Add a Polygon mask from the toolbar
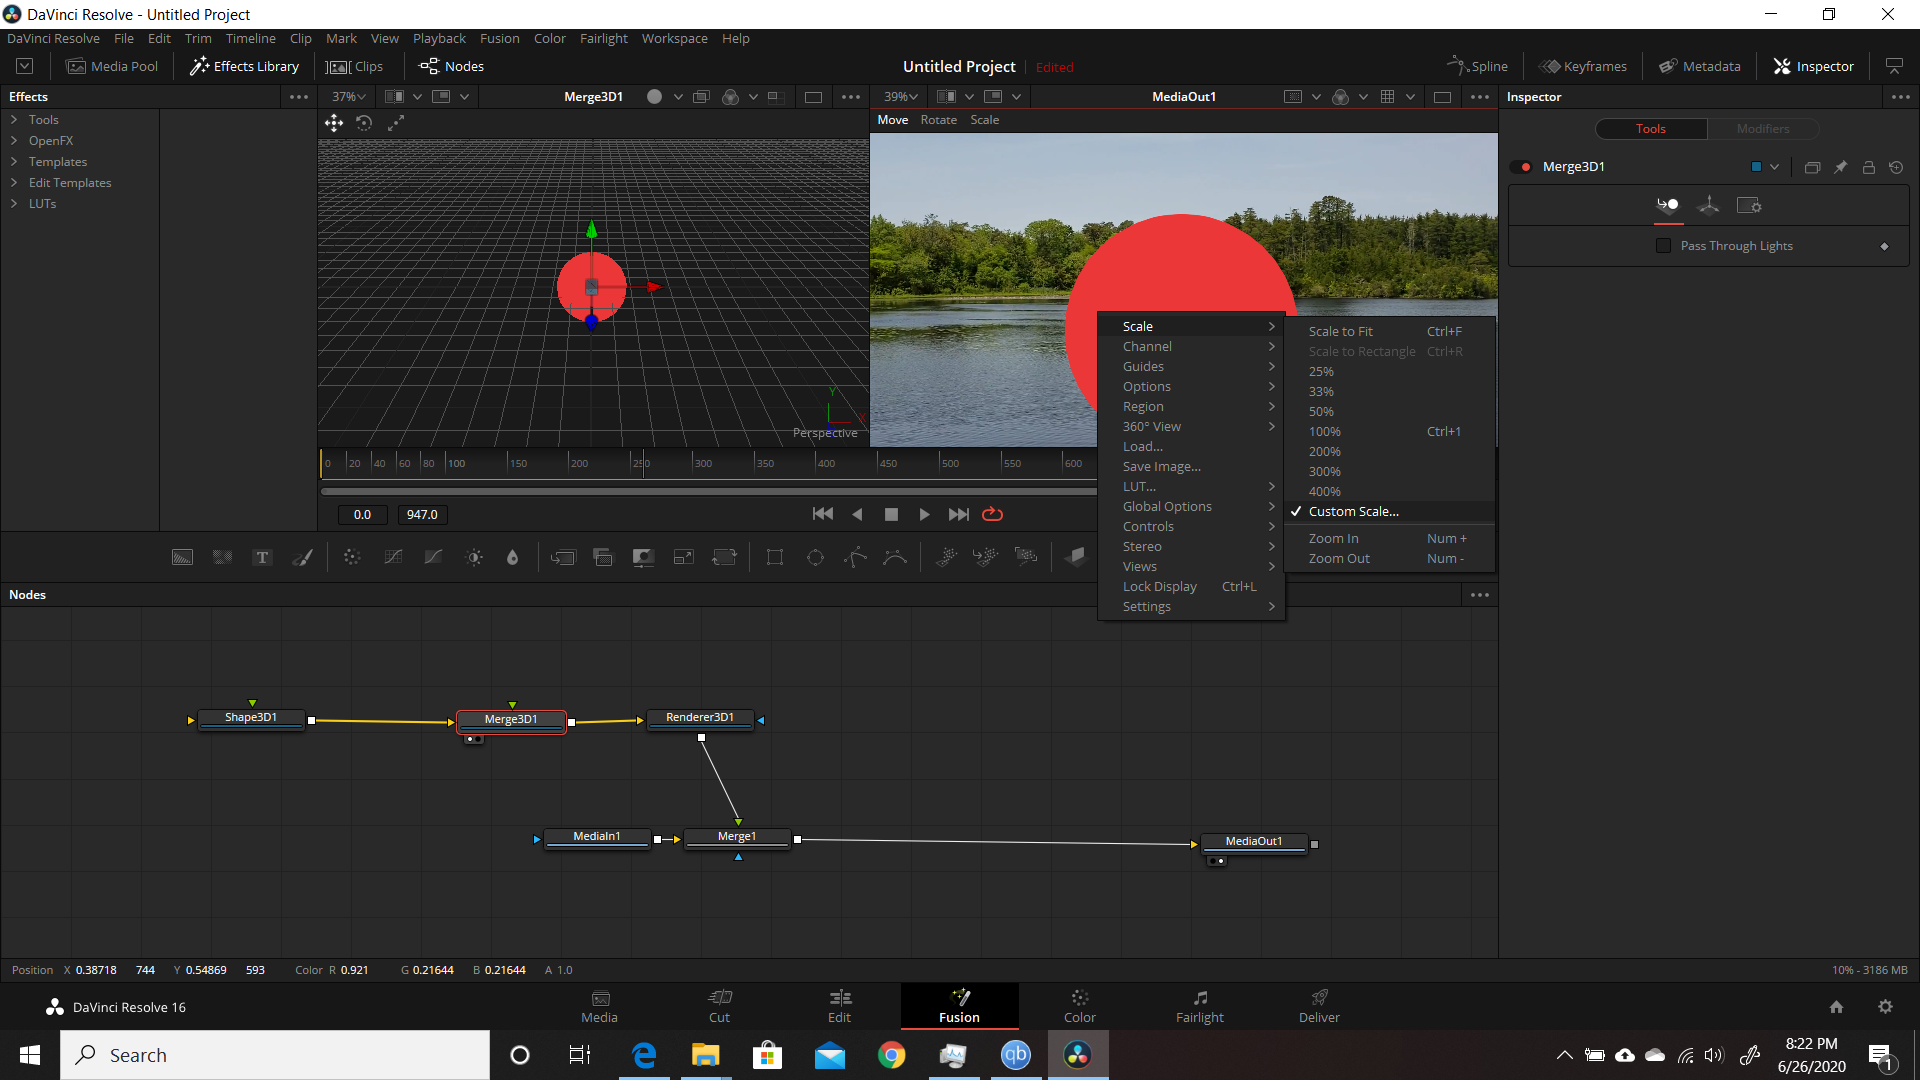This screenshot has height=1080, width=1920. [855, 558]
